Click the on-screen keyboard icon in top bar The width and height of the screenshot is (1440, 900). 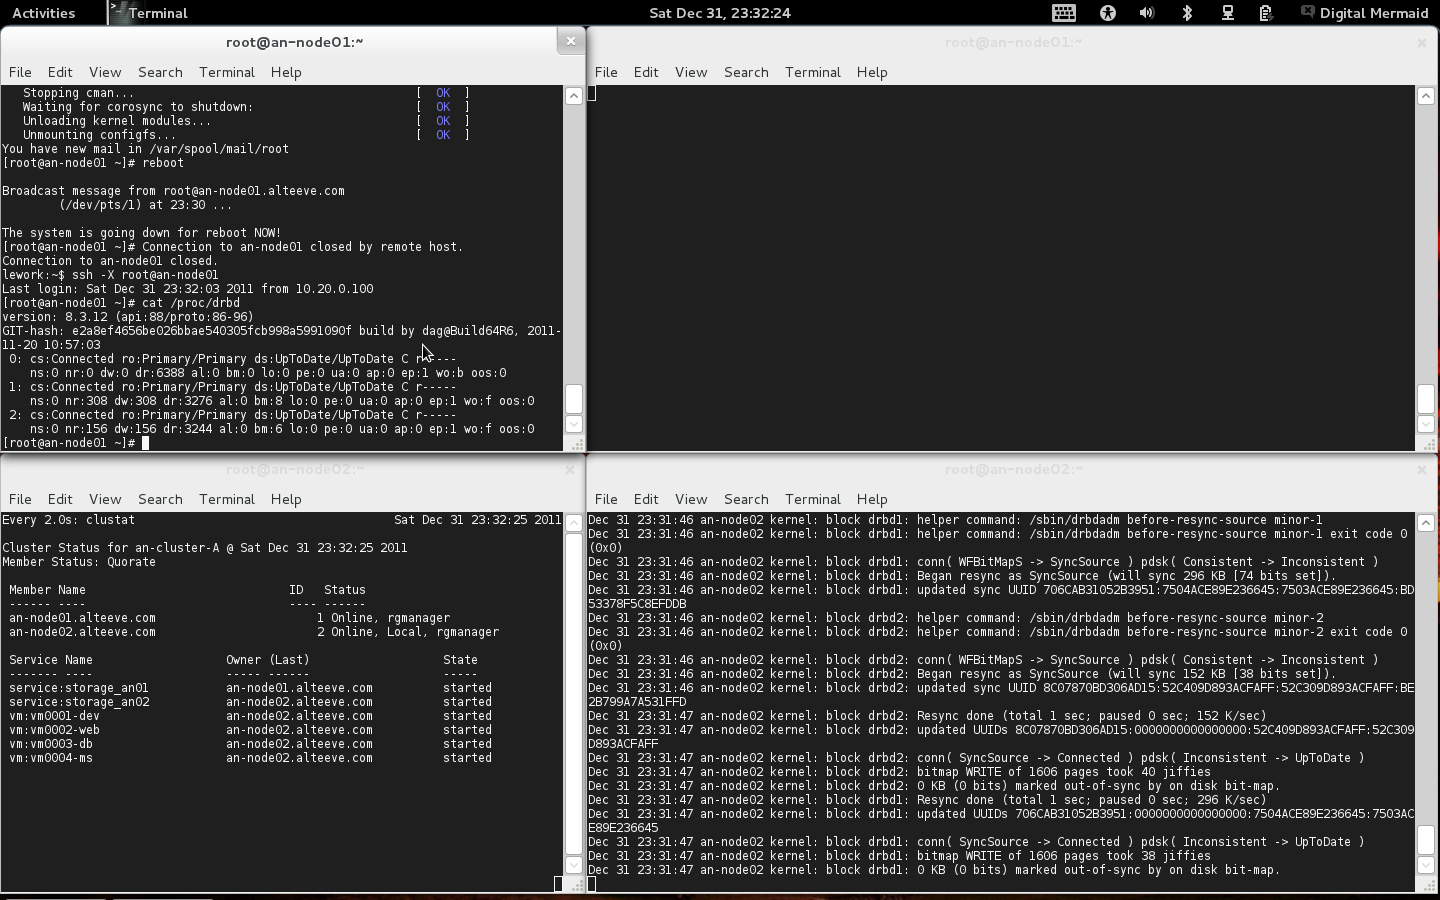(x=1064, y=13)
